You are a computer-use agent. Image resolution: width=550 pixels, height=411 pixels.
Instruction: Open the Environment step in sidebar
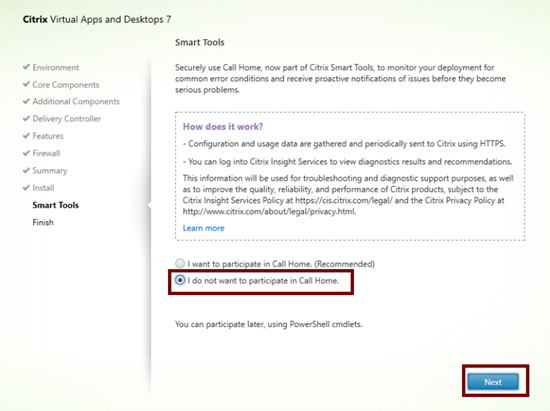point(56,67)
